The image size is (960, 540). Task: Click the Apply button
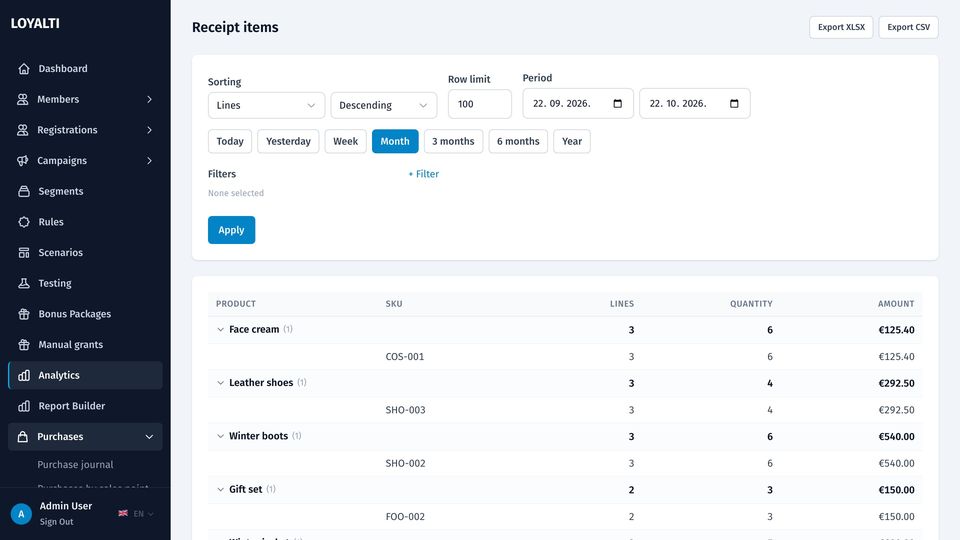pos(231,230)
